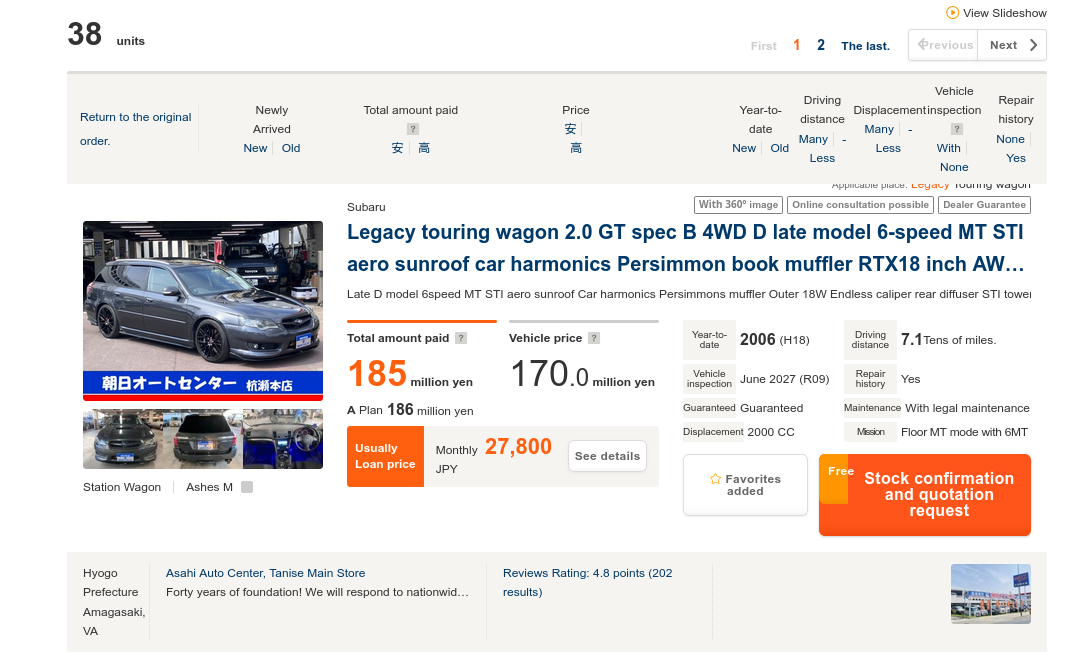
Task: Click the Station Wagon body type label
Action: [122, 487]
